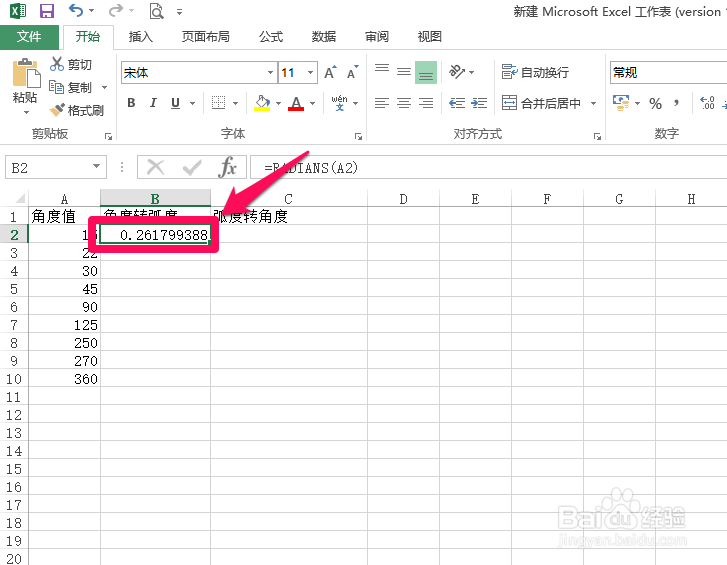Switch to the 页面布局 tab
The width and height of the screenshot is (727, 565).
point(205,37)
